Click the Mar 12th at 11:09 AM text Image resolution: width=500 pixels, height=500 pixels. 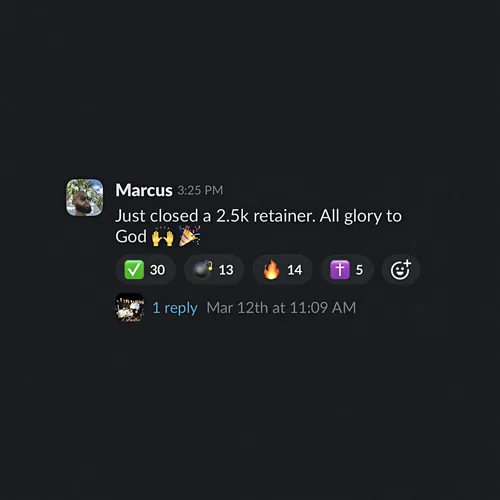(x=281, y=308)
